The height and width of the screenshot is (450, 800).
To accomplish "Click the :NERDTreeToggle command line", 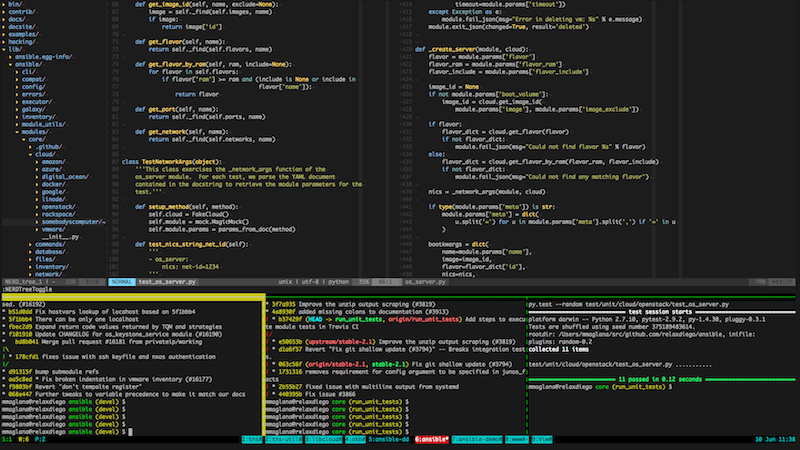I will click(x=27, y=289).
